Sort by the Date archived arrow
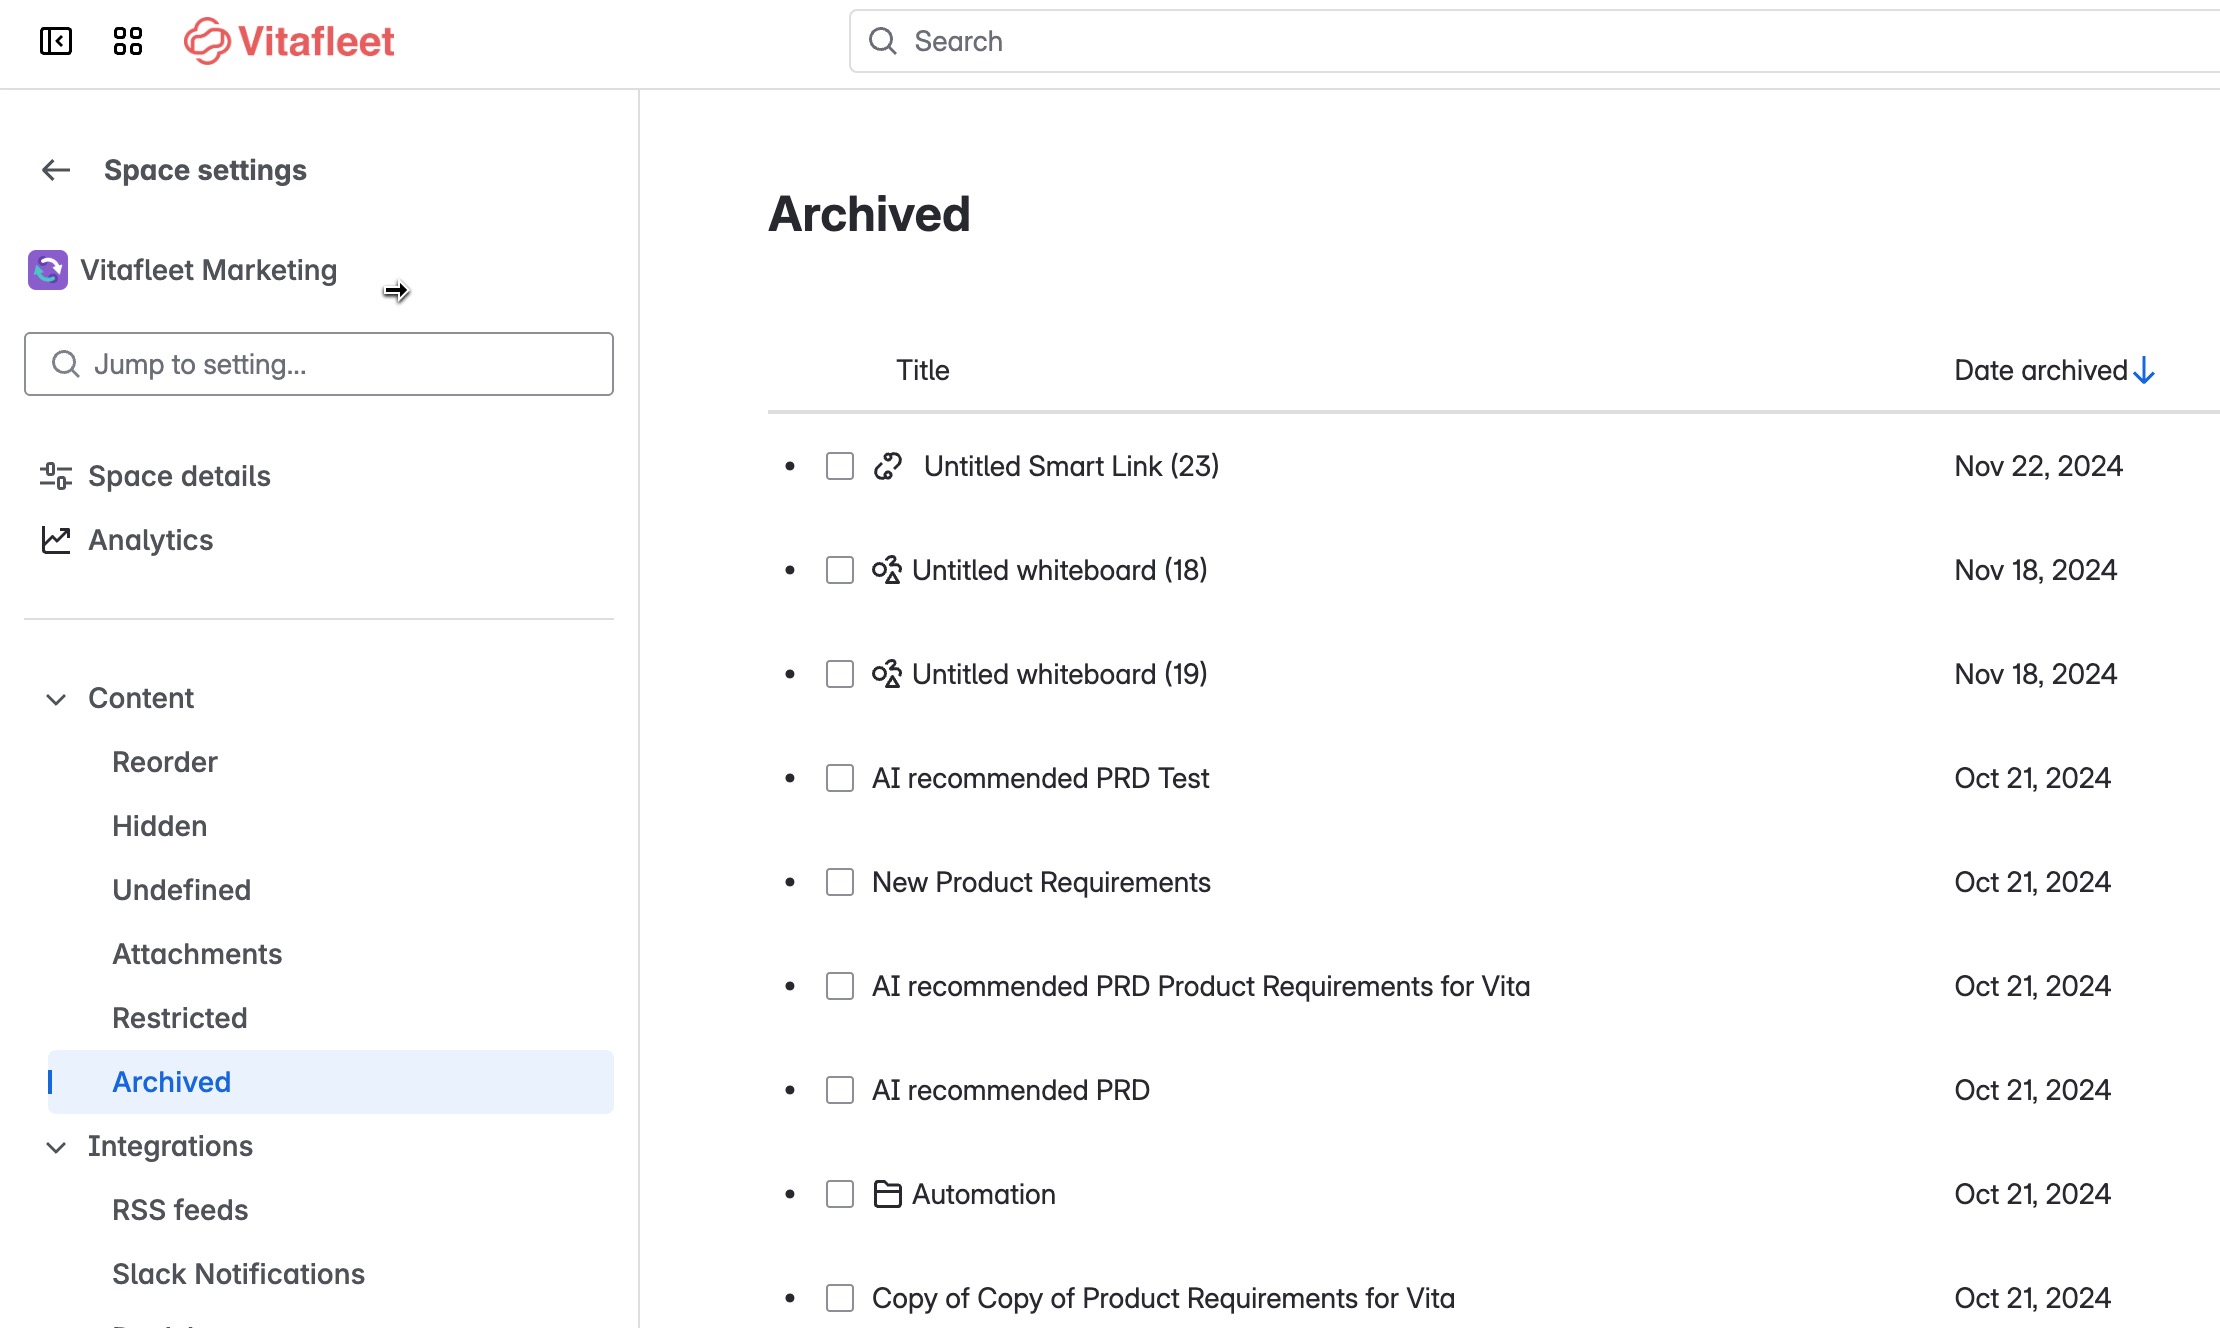The height and width of the screenshot is (1328, 2220). click(x=2144, y=371)
